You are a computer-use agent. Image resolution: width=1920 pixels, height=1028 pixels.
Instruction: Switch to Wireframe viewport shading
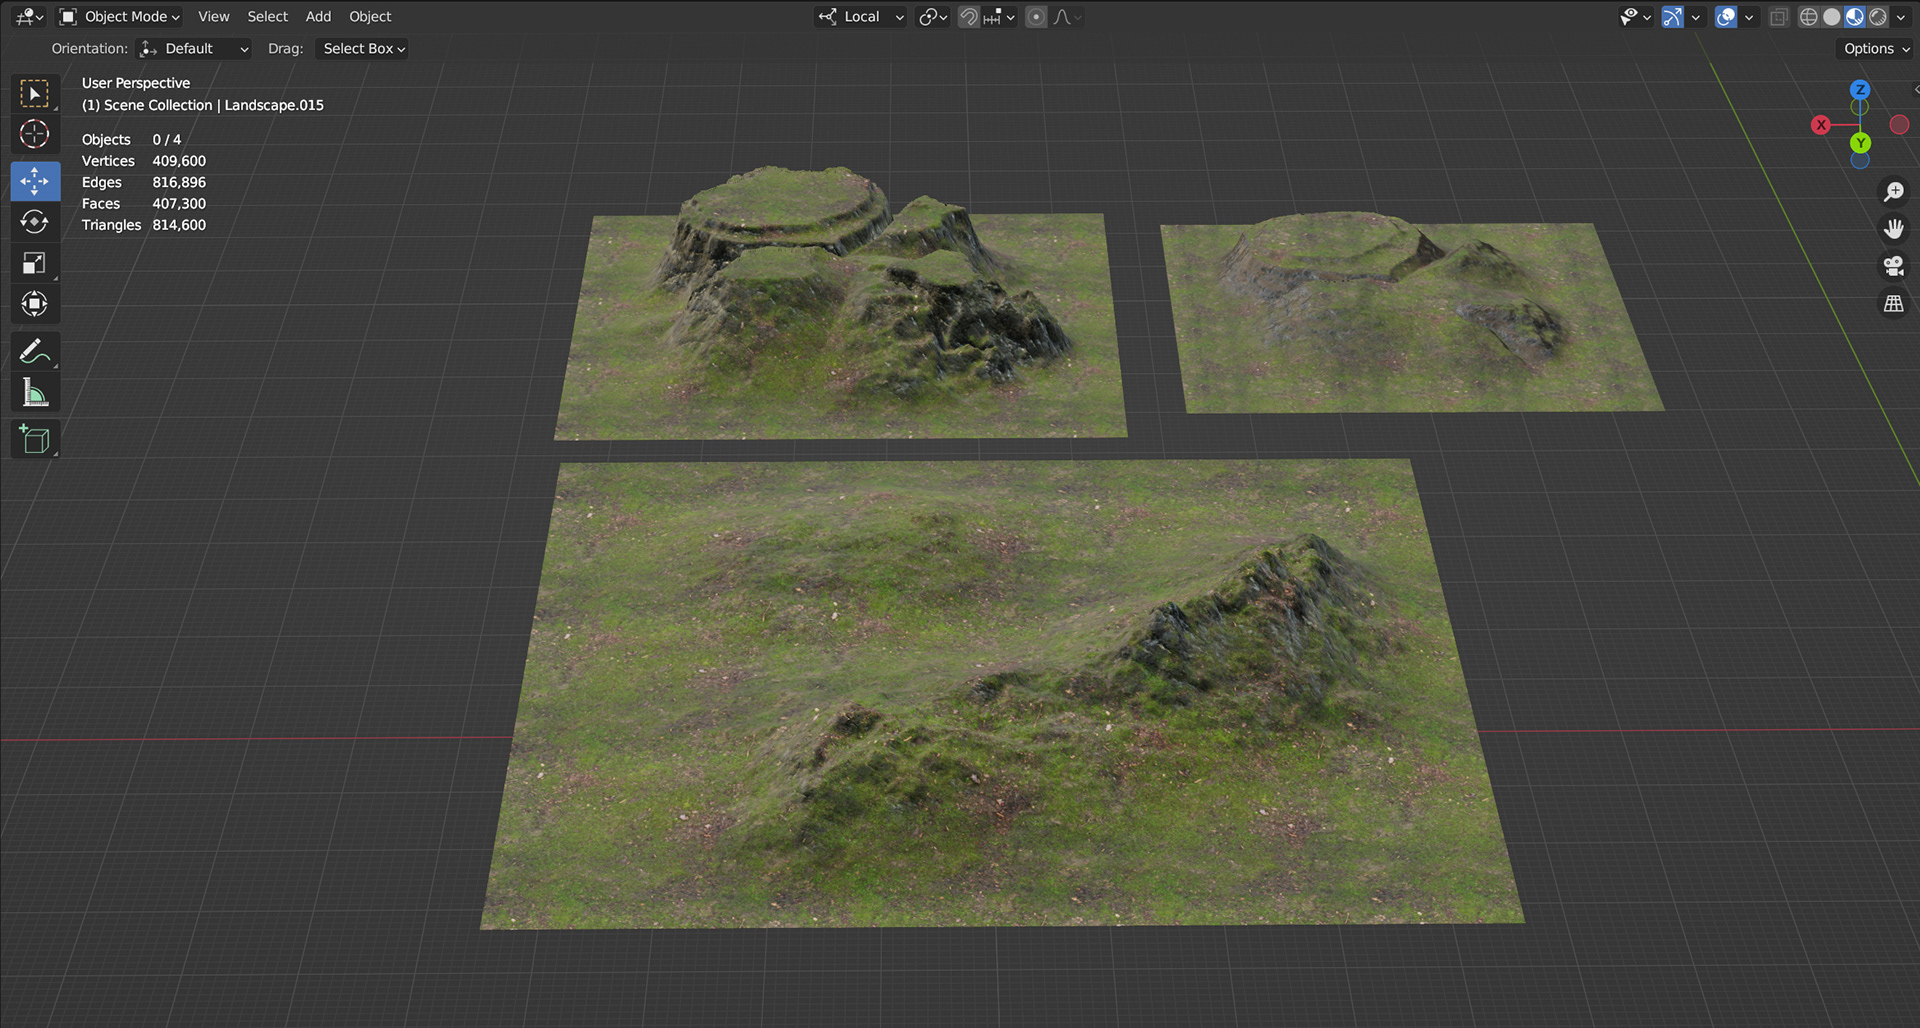point(1808,17)
